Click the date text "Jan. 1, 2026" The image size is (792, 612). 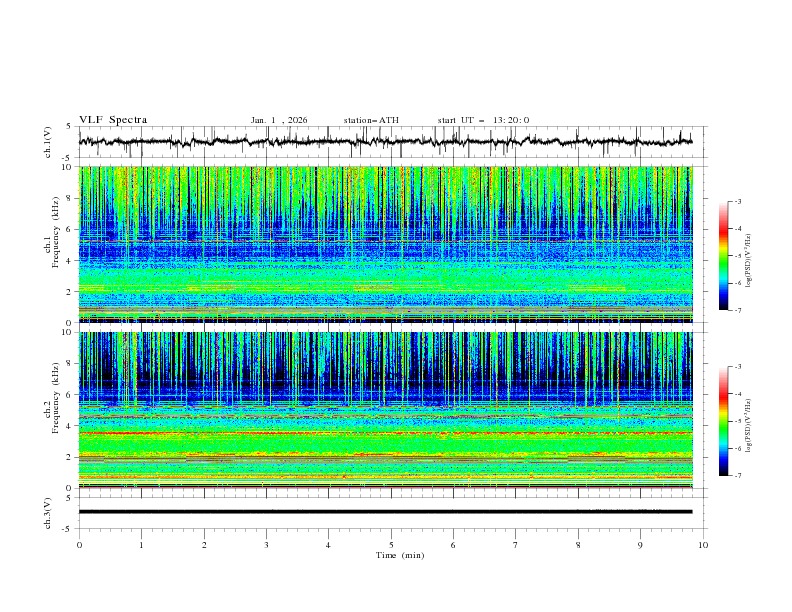[279, 120]
